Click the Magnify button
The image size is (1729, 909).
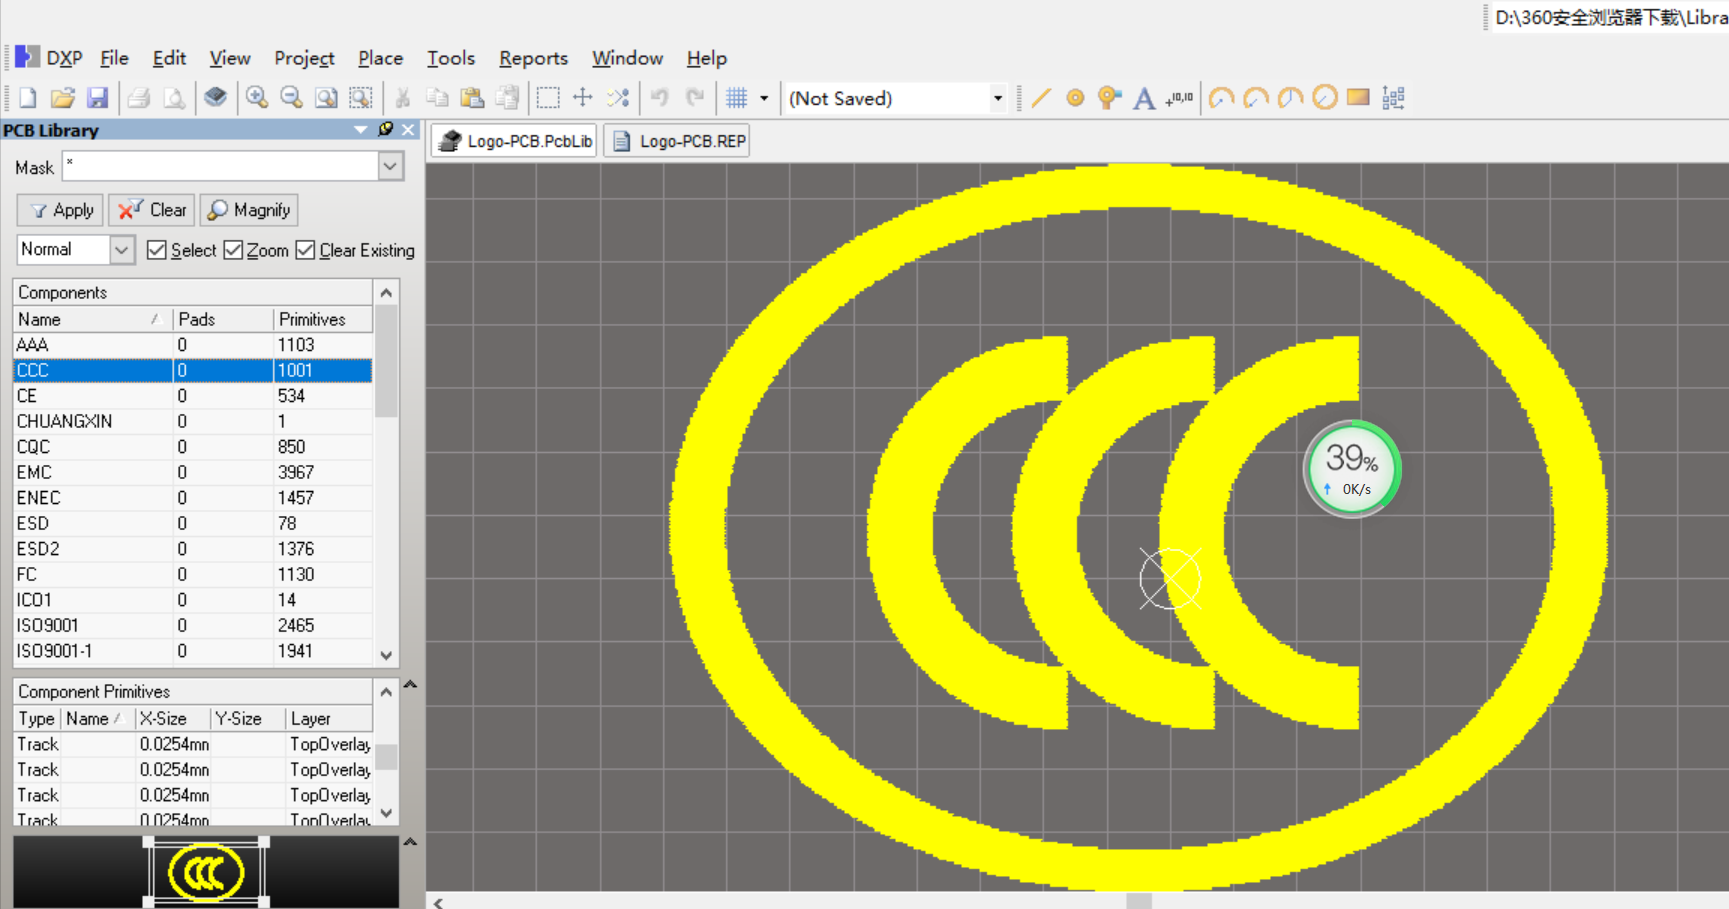pos(249,210)
